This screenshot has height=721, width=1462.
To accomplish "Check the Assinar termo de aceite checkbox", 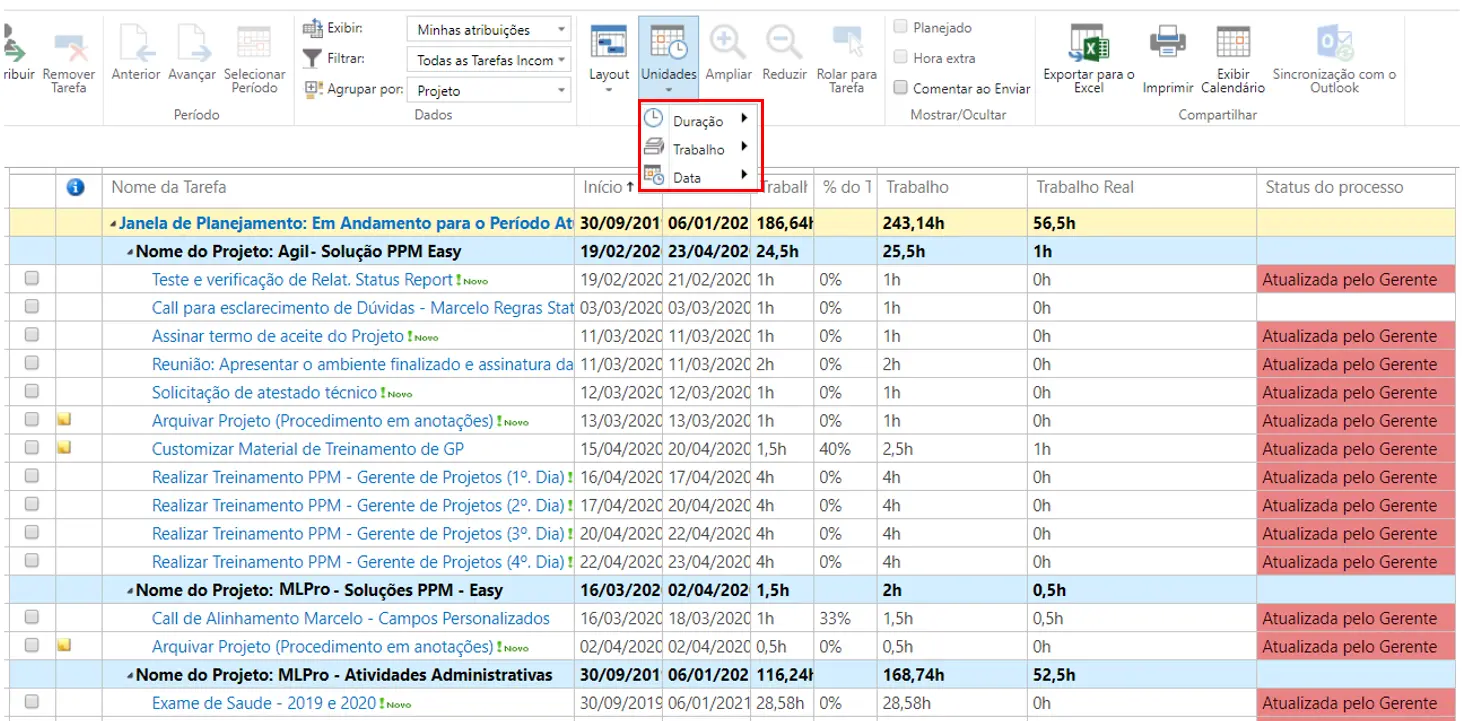I will pyautogui.click(x=32, y=335).
